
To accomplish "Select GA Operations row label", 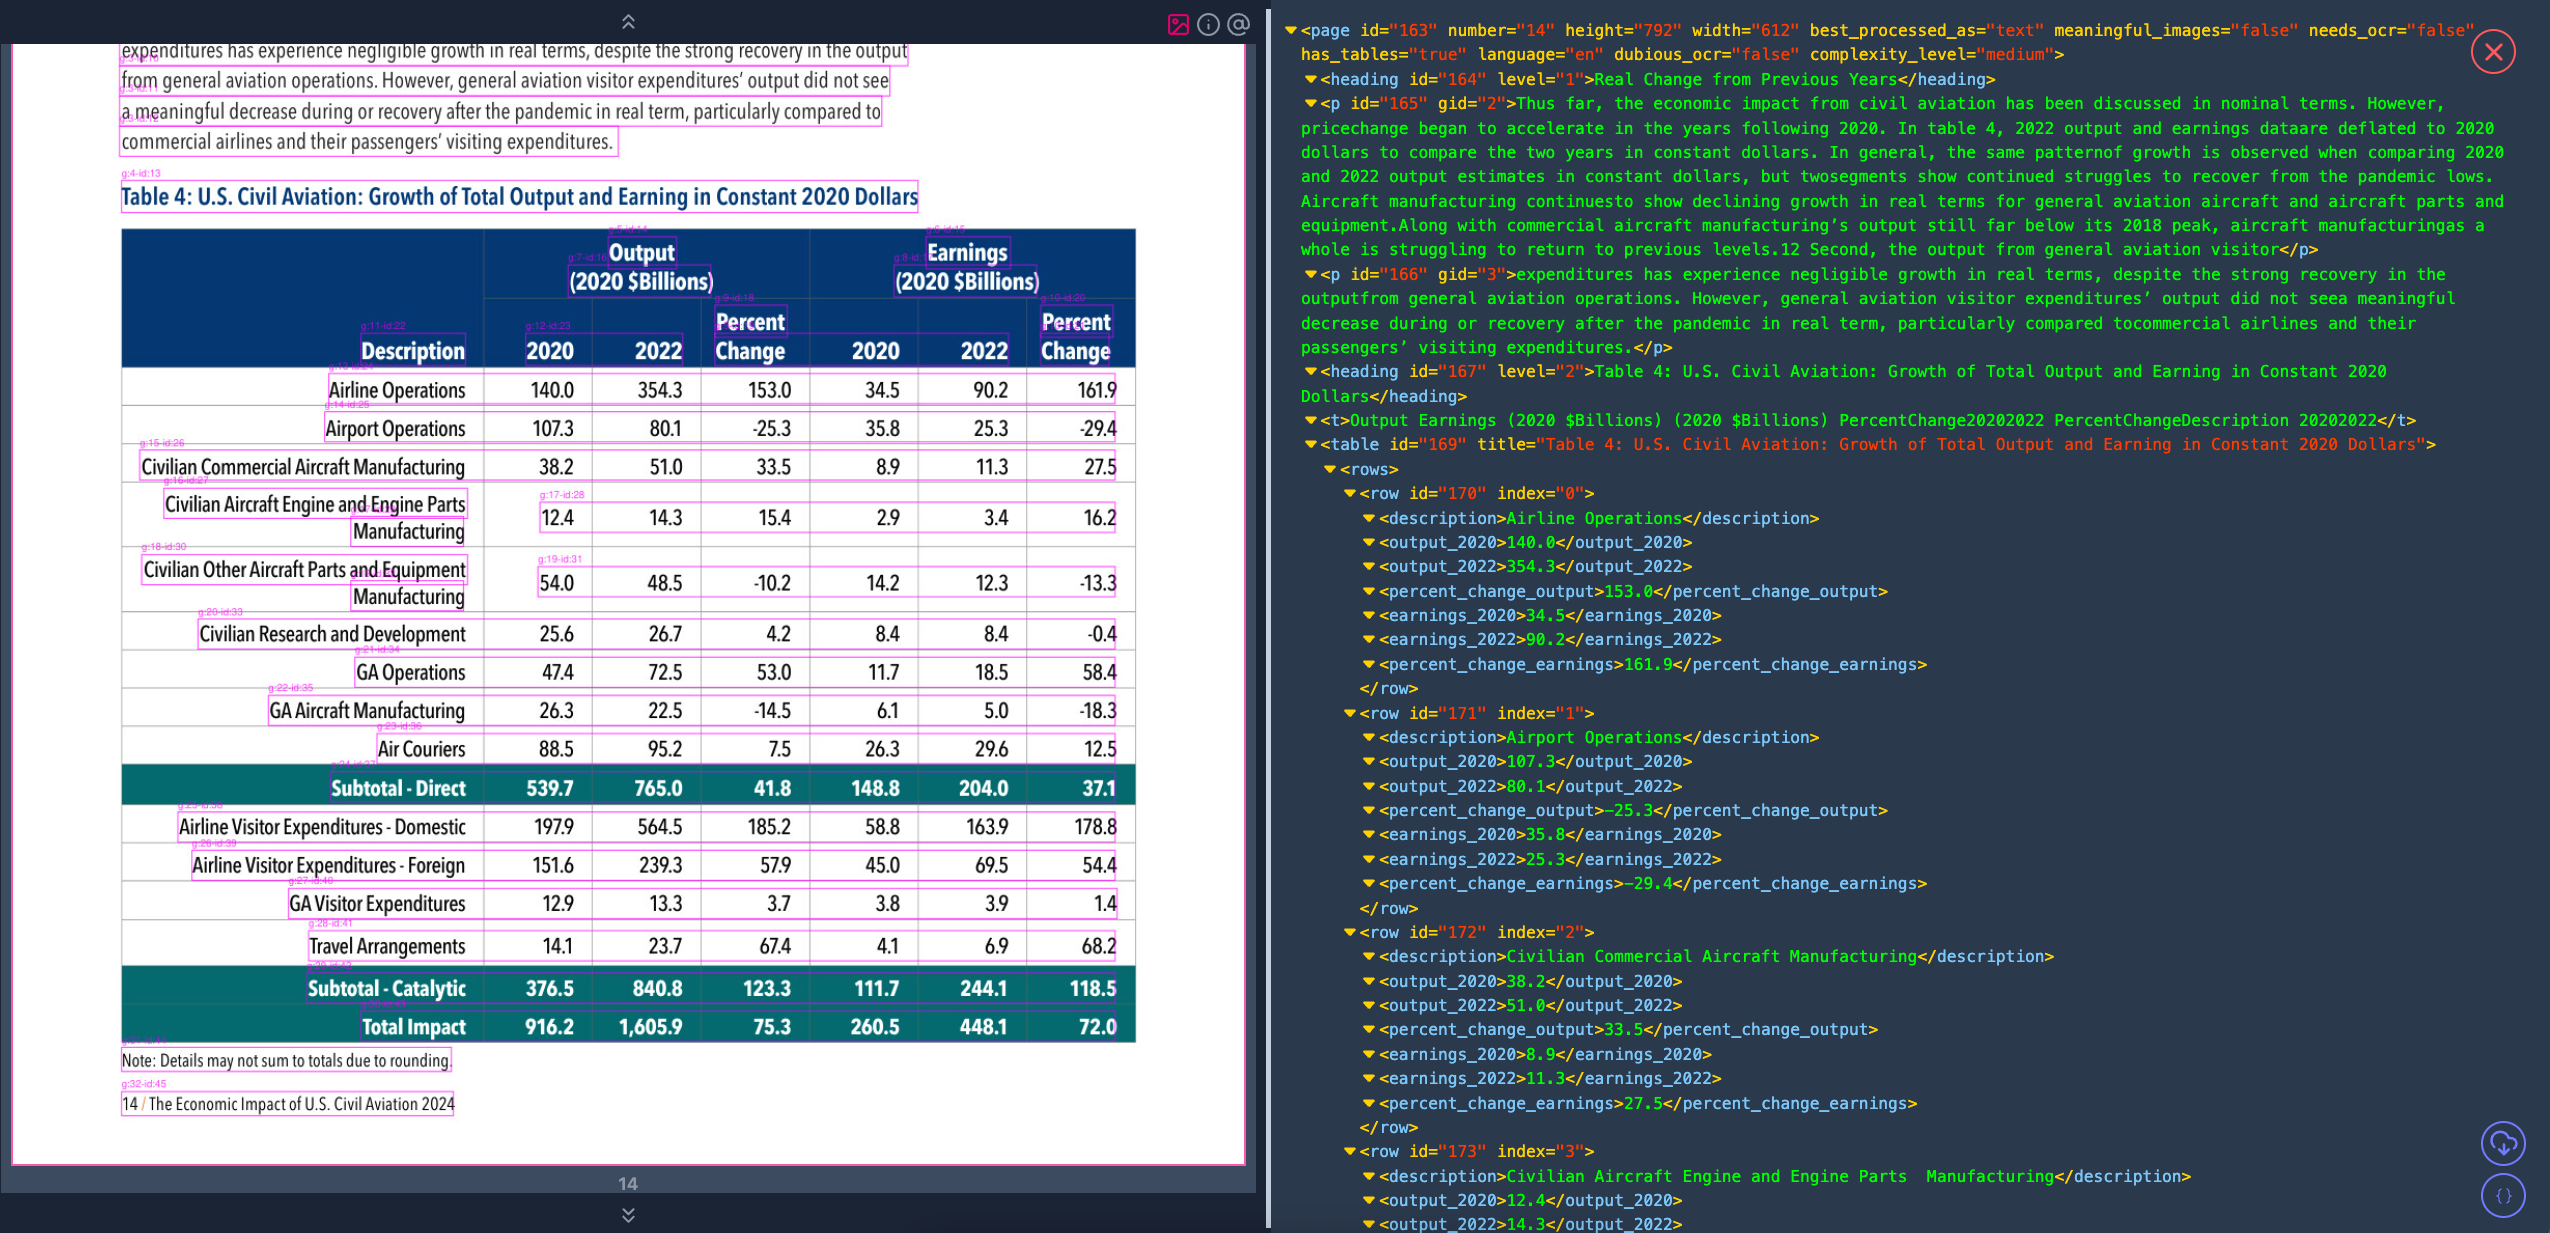I will (411, 672).
